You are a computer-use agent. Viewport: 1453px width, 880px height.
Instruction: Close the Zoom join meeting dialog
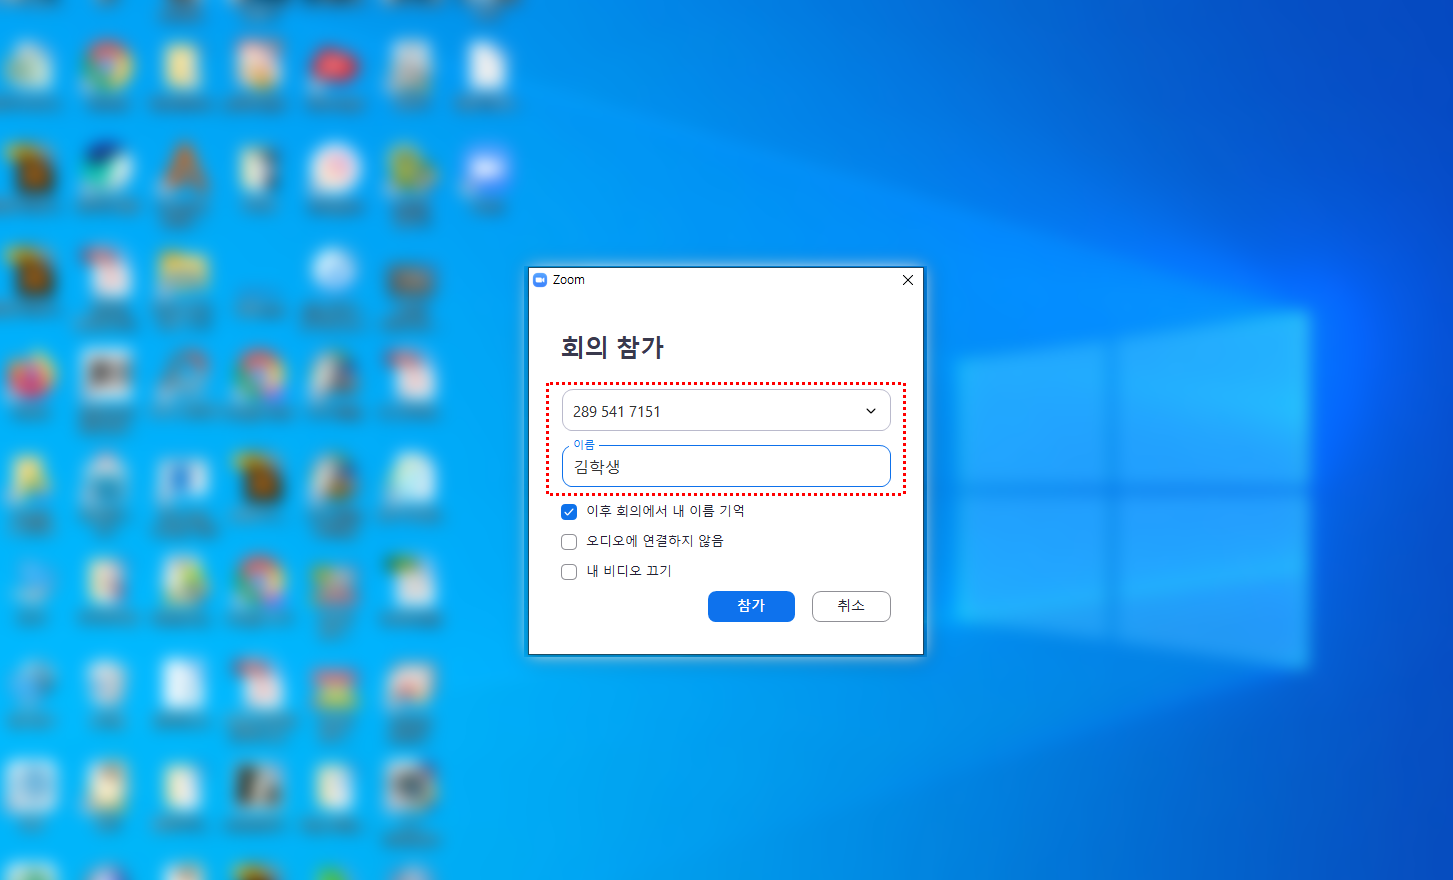point(908,280)
